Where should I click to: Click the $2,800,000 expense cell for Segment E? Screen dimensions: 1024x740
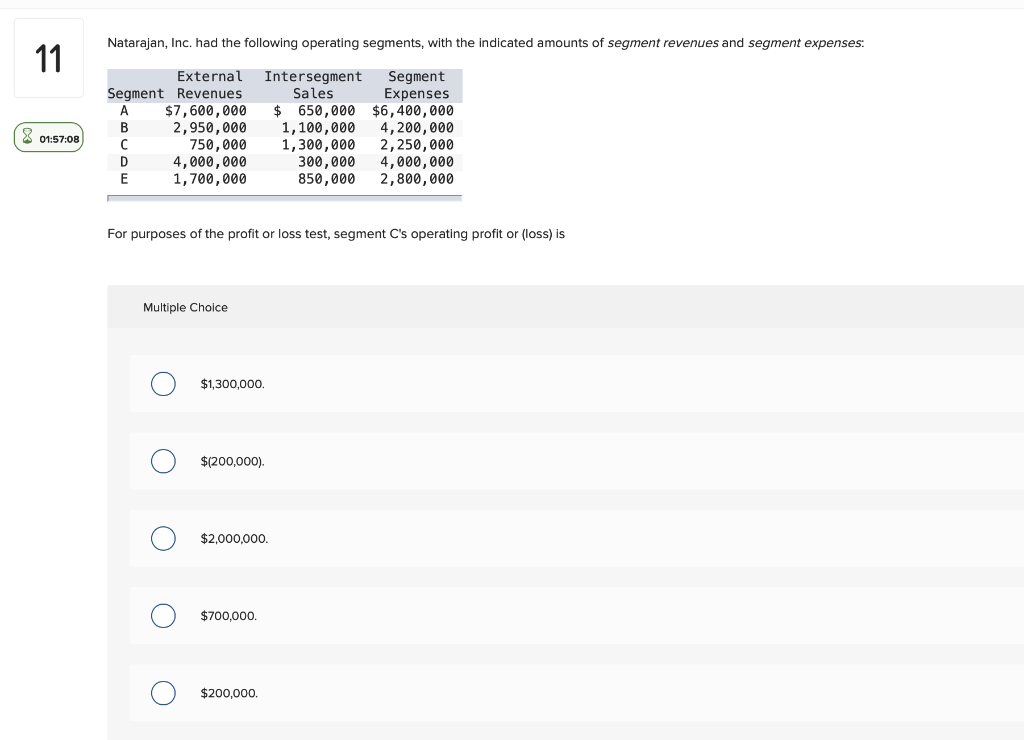pyautogui.click(x=417, y=178)
